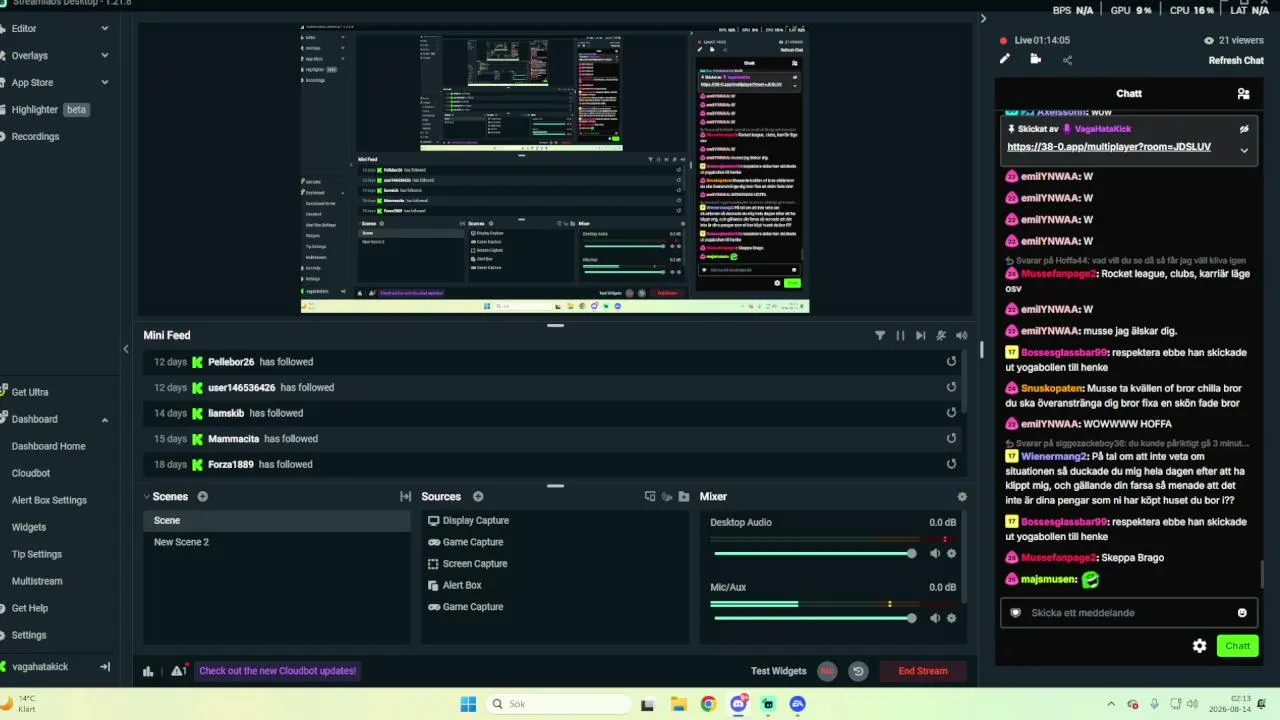The height and width of the screenshot is (720, 1280).
Task: Open the emoji picker in the chat box
Action: 1242,613
